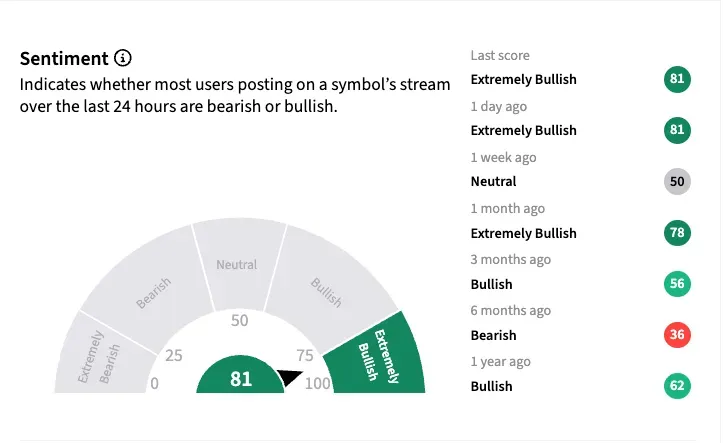The width and height of the screenshot is (723, 443).
Task: Select the Neutral label from 1 week ago
Action: [x=492, y=182]
